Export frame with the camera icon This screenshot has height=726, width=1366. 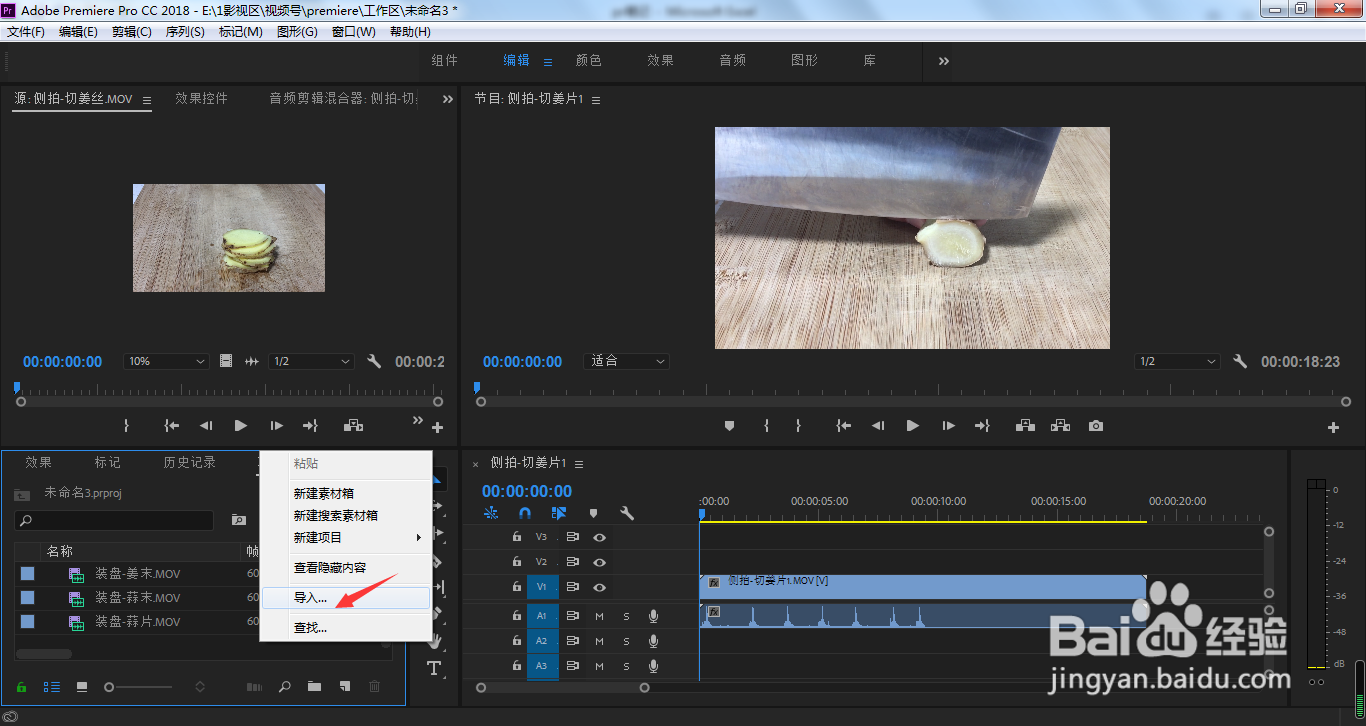point(1096,425)
